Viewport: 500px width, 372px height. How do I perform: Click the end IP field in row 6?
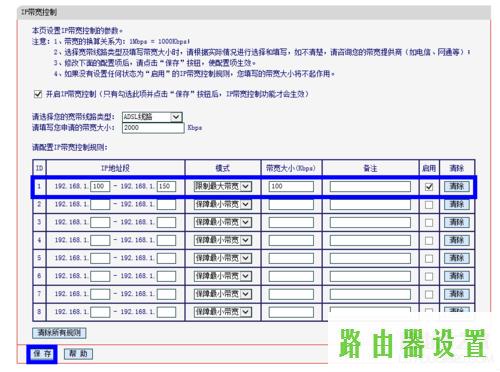[166, 276]
